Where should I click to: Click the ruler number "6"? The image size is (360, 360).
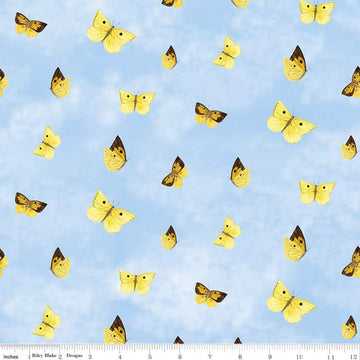pyautogui.click(x=180, y=356)
